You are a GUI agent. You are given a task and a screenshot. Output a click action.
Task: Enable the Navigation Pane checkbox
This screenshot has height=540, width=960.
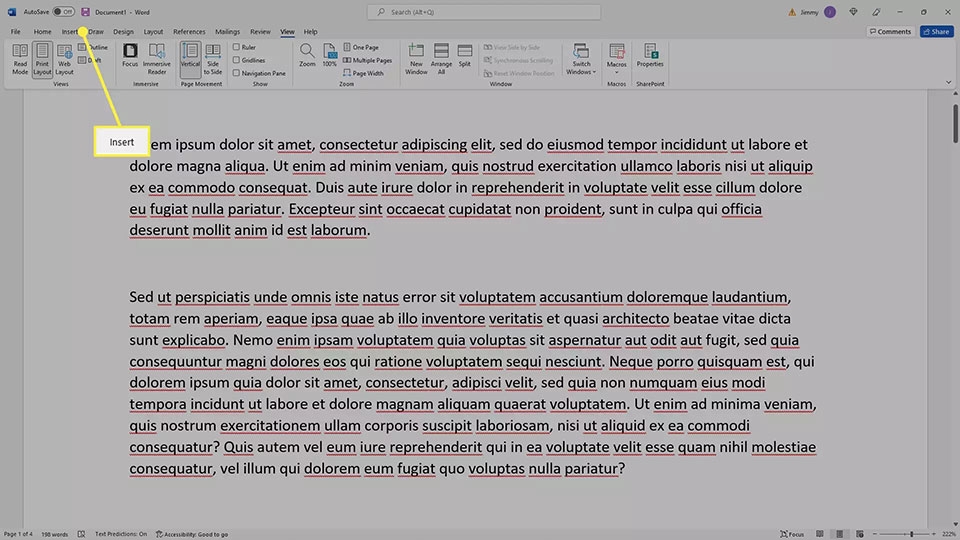[236, 73]
